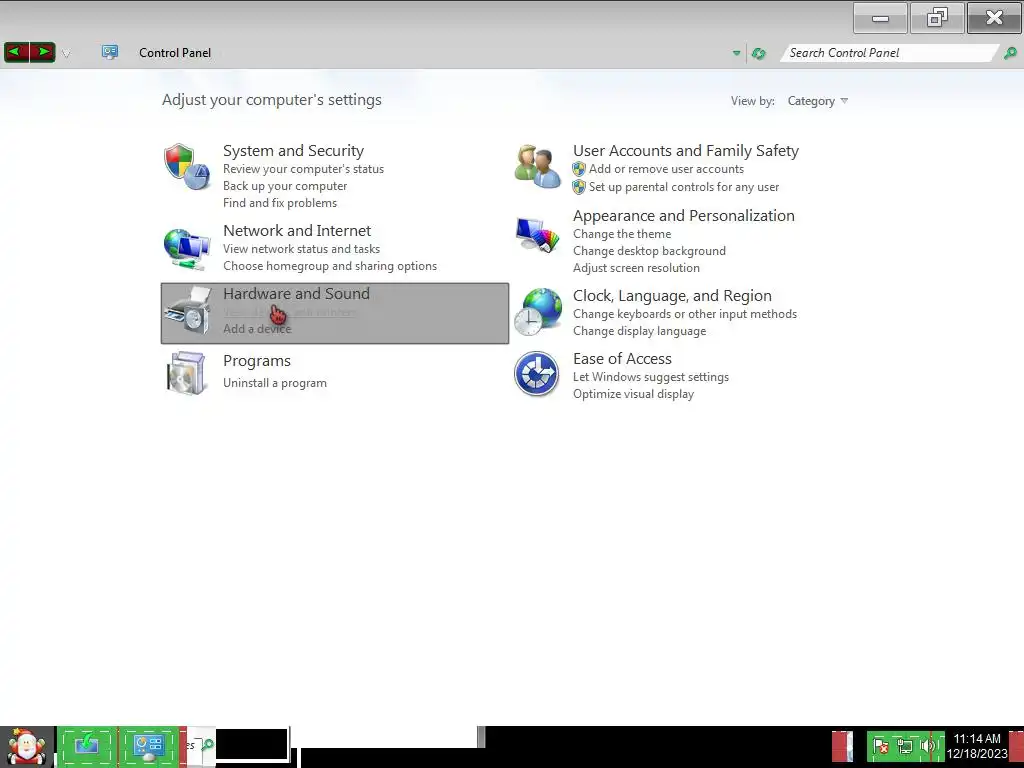Go back with the left arrow button

click(x=16, y=52)
